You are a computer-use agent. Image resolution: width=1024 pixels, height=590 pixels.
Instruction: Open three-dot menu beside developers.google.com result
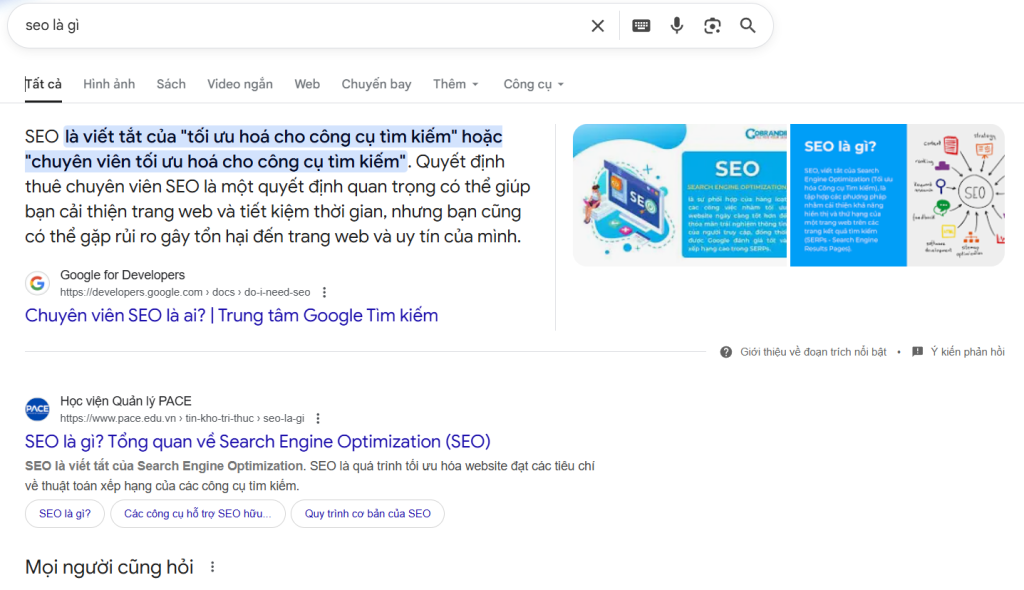click(x=324, y=293)
